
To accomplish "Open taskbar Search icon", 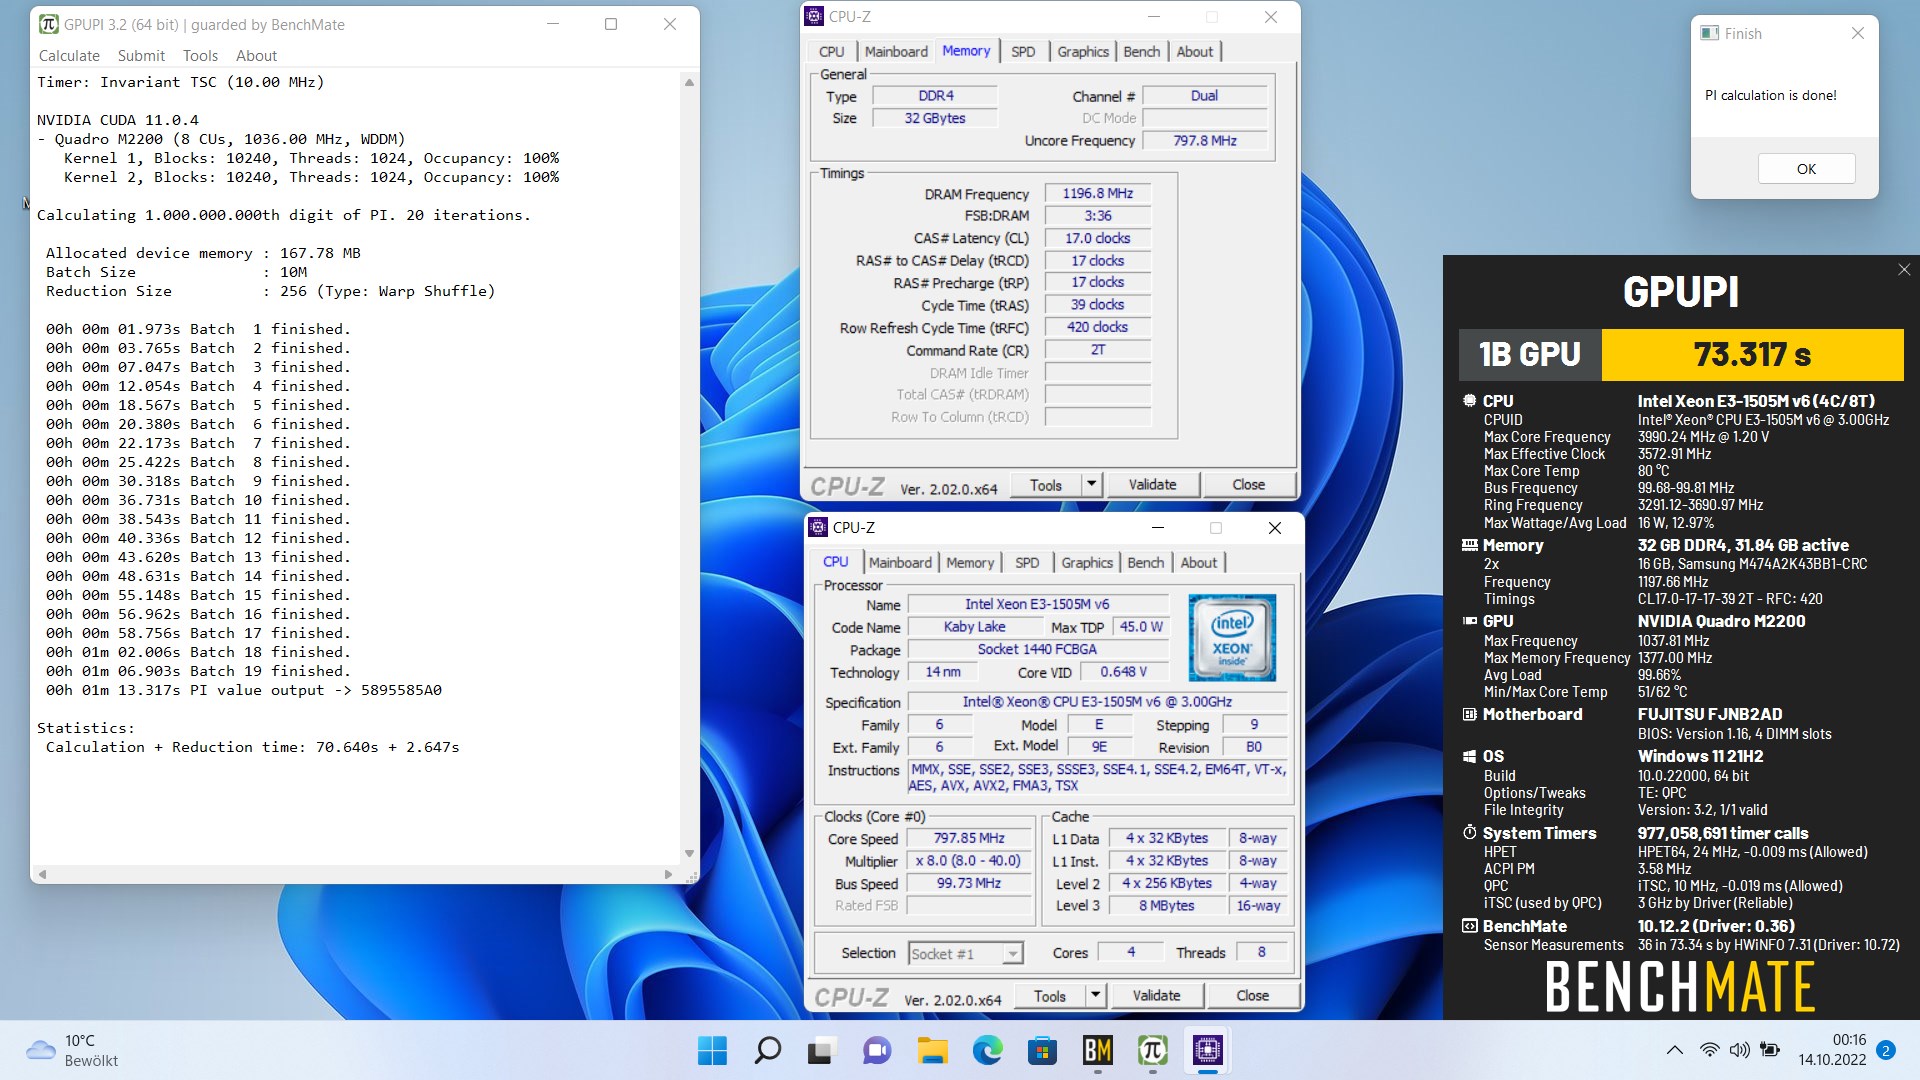I will [x=767, y=1050].
